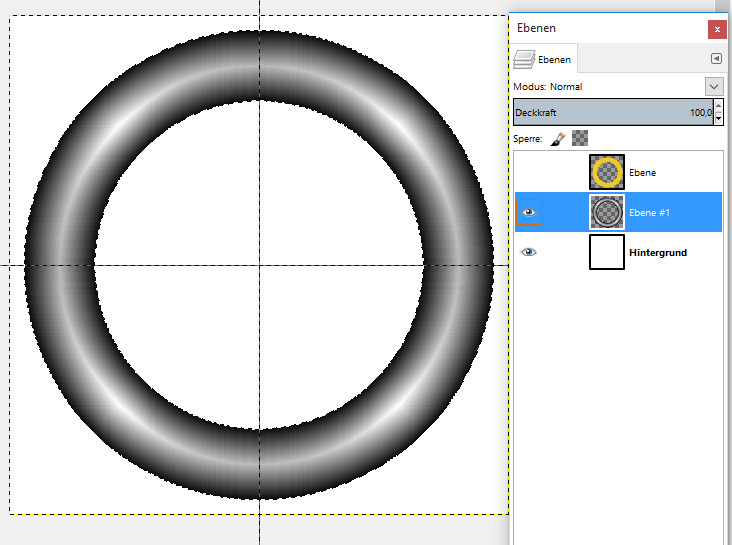Toggle the lock alpha channel checkerboard icon

[579, 139]
